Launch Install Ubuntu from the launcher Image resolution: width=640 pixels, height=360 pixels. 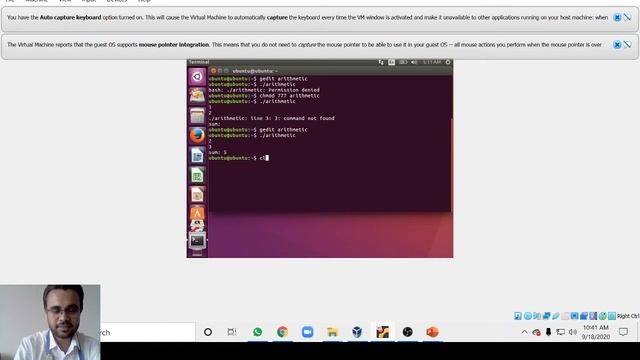197,96
